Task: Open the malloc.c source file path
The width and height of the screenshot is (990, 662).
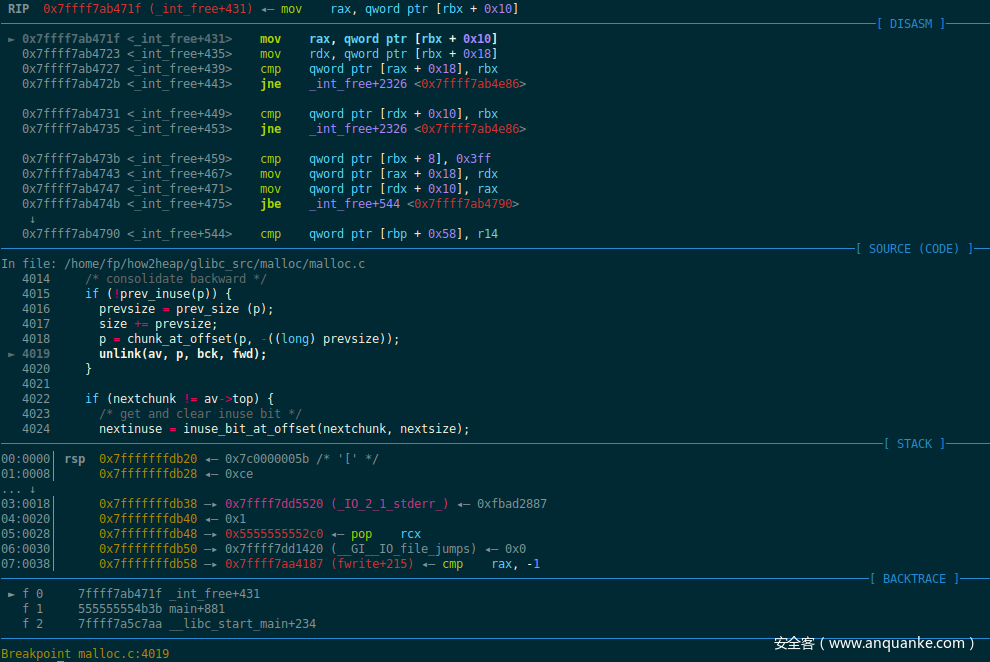Action: [214, 264]
